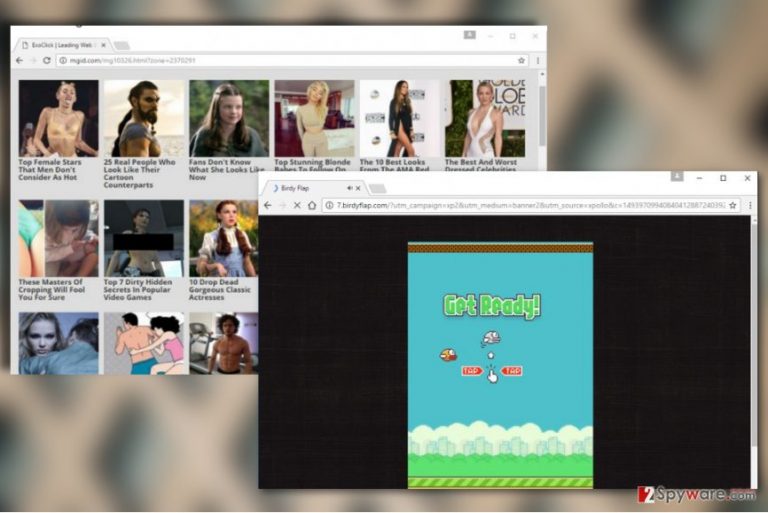Screen dimensions: 768x513
Task: Open the cartoon couple thumbnail in bottom row
Action: 144,343
